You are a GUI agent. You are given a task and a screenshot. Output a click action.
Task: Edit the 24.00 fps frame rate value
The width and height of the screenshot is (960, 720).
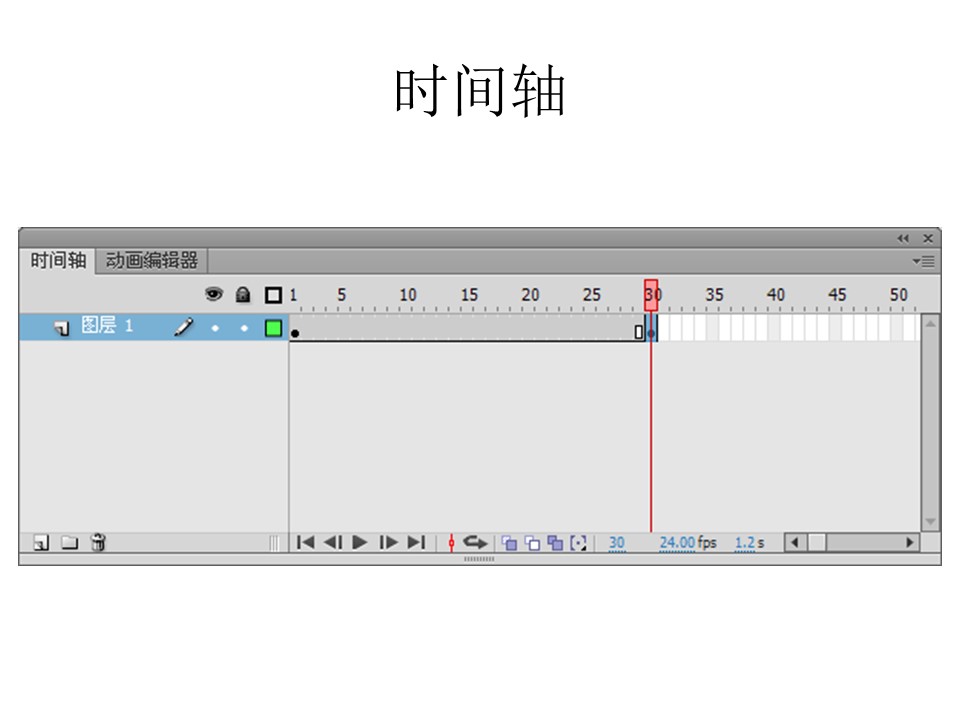(x=679, y=543)
